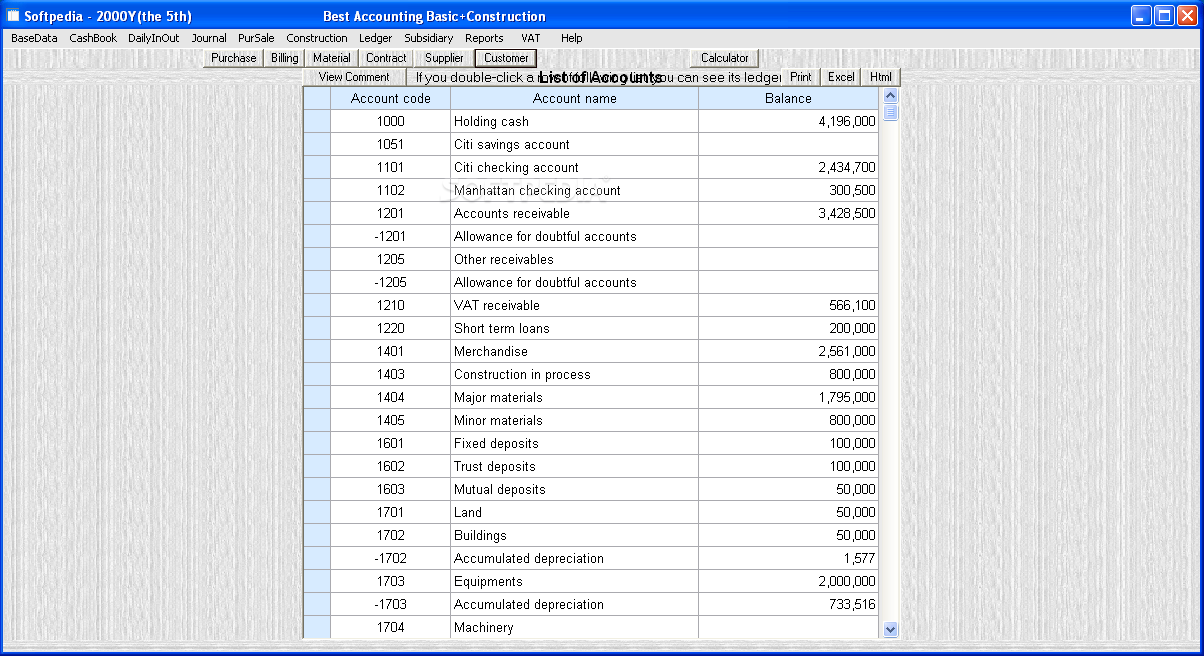Click the Material toolbar button
Screen dimensions: 1204x656
click(x=332, y=58)
